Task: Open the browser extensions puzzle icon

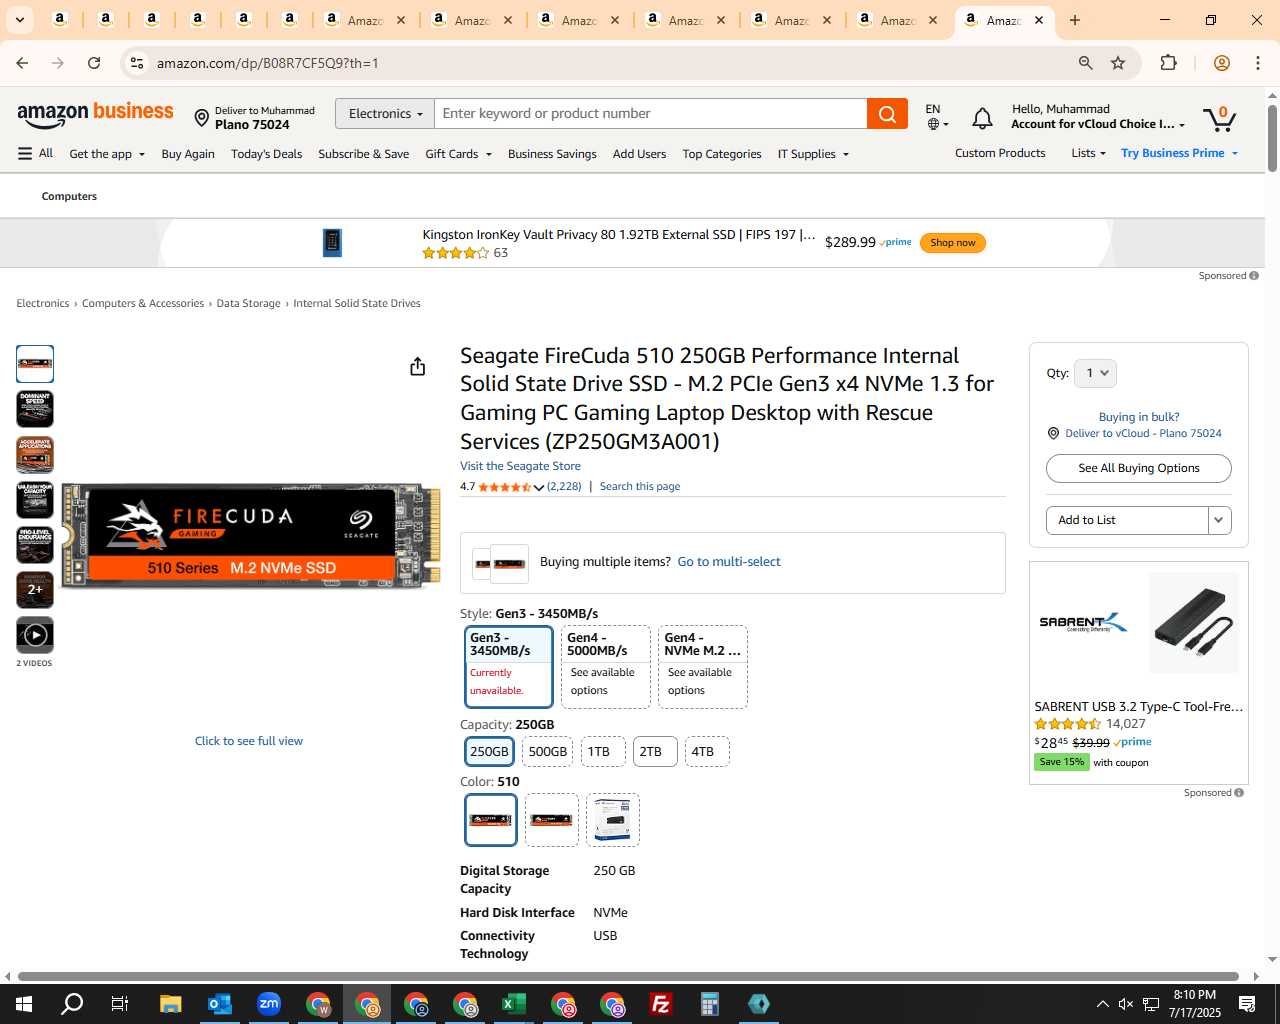Action: pos(1168,63)
